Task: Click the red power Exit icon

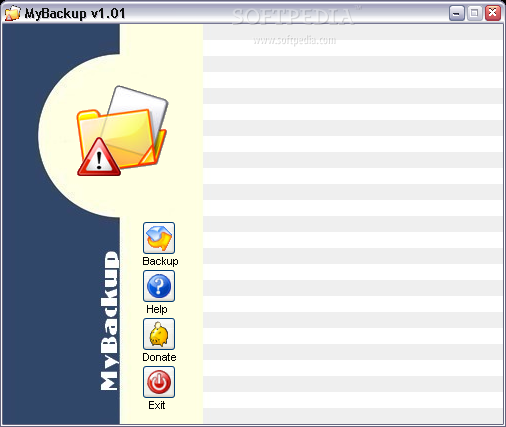Action: (x=159, y=382)
